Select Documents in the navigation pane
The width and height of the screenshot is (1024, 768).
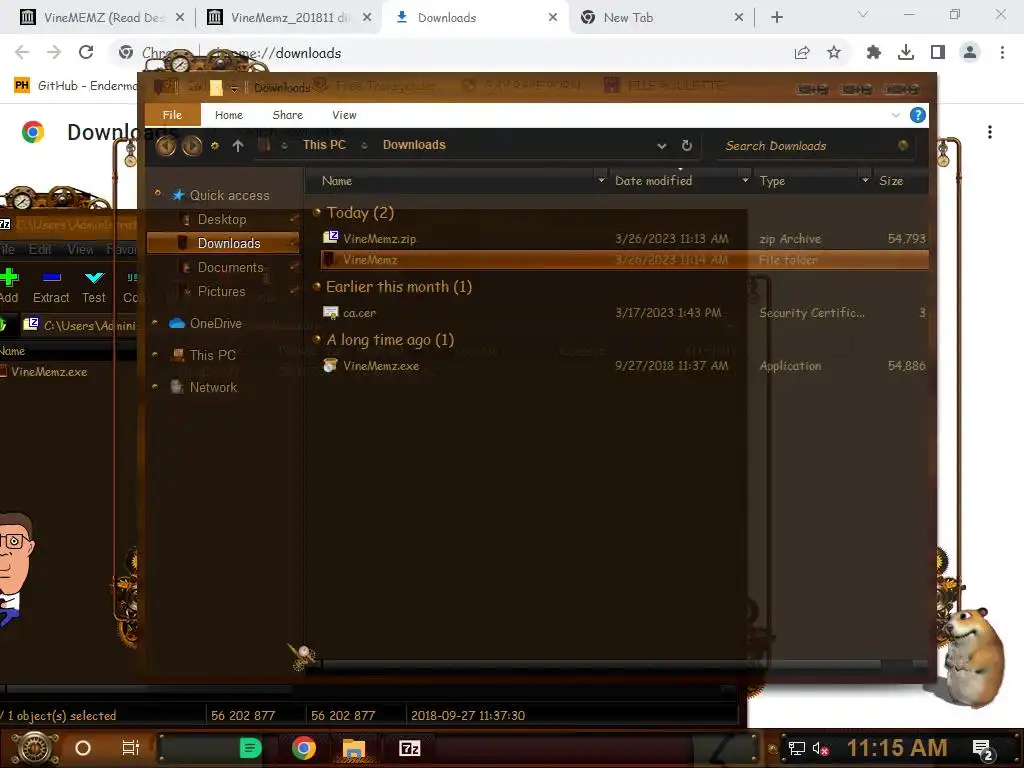tap(231, 267)
